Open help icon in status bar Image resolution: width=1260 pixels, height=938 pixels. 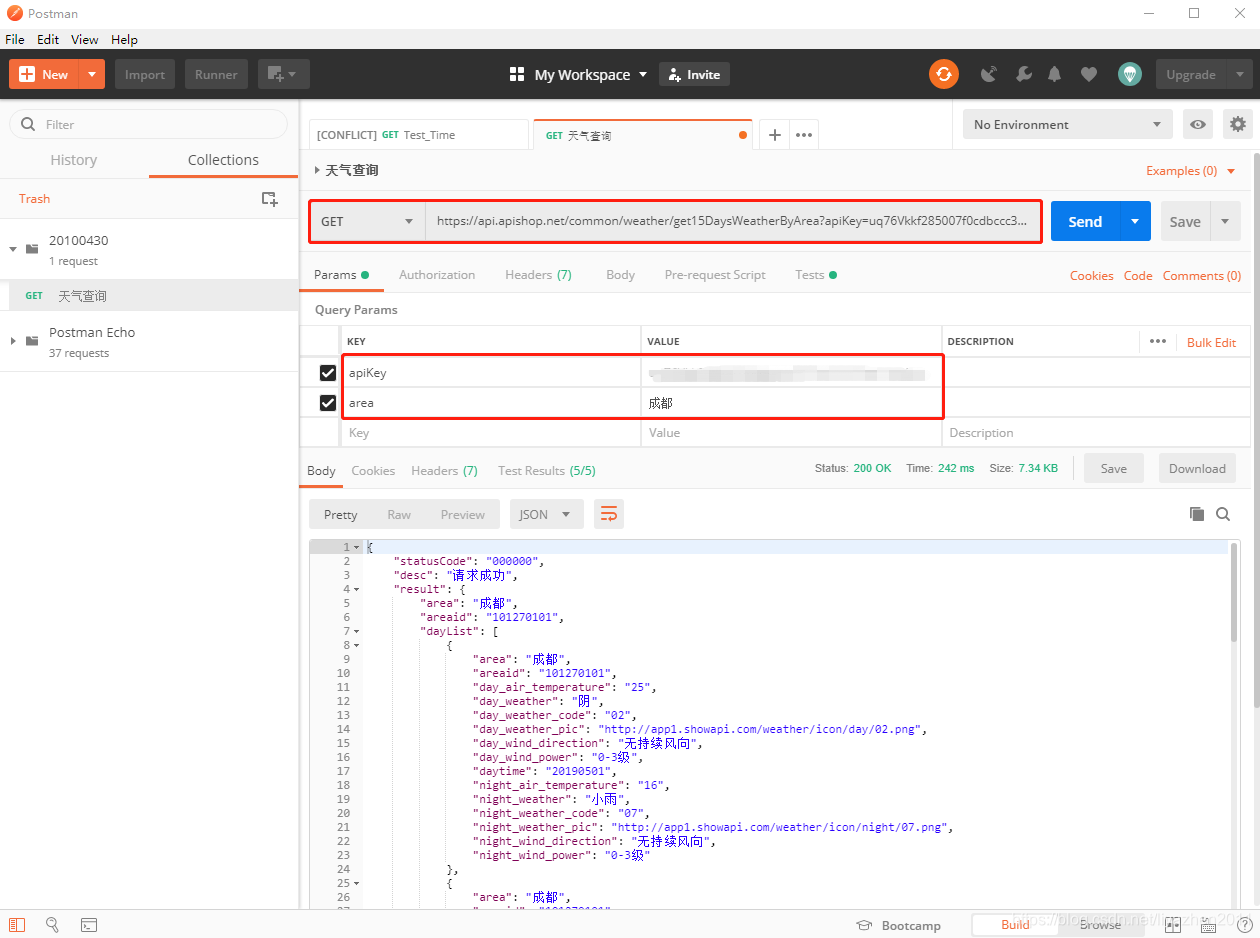click(1244, 925)
